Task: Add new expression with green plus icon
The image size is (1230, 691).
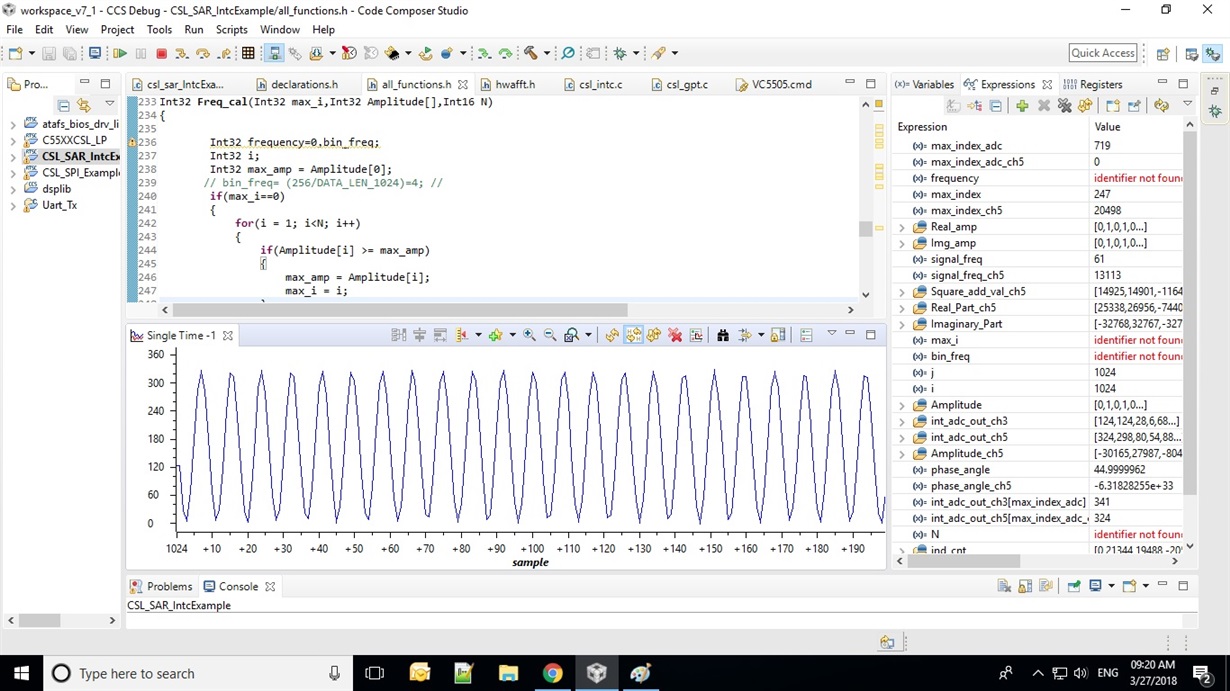Action: coord(1022,106)
